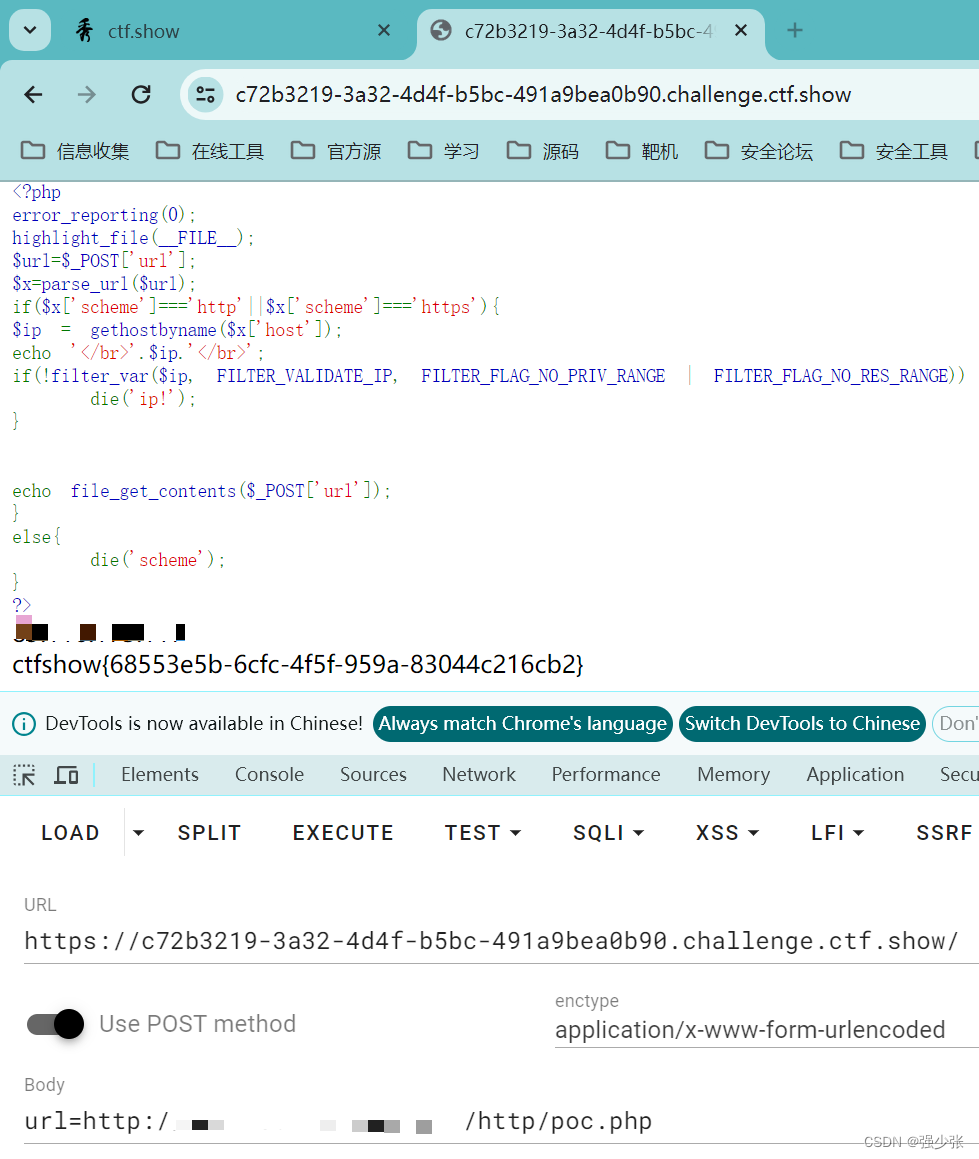Open the XSS dropdown menu
Viewport: 979px width, 1159px height.
(728, 833)
